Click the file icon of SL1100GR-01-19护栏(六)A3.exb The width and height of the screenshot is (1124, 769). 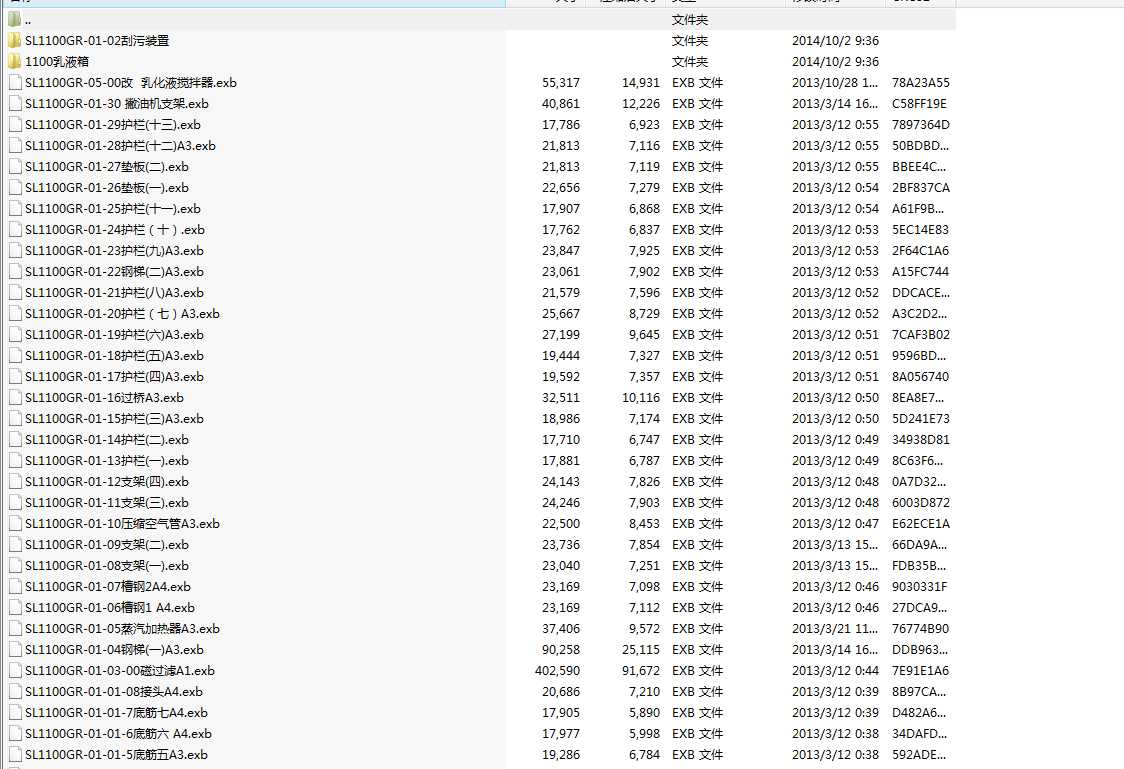[15, 335]
